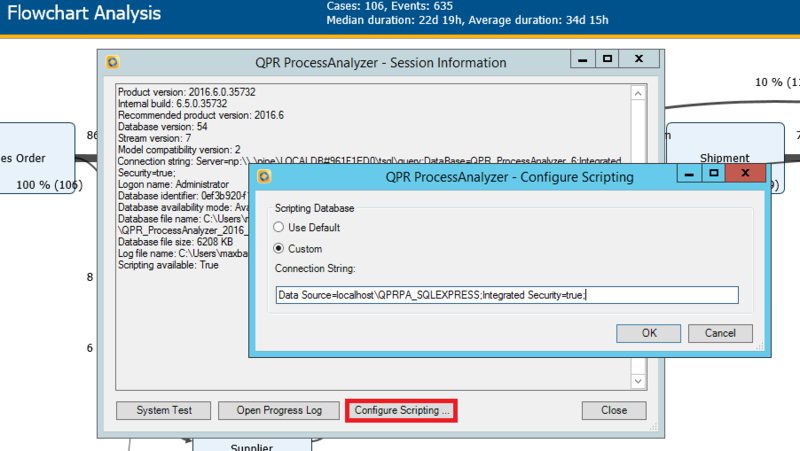Click 'Recommended product version: 2016.6' line
Screen dimensions: 800x451
click(201, 115)
